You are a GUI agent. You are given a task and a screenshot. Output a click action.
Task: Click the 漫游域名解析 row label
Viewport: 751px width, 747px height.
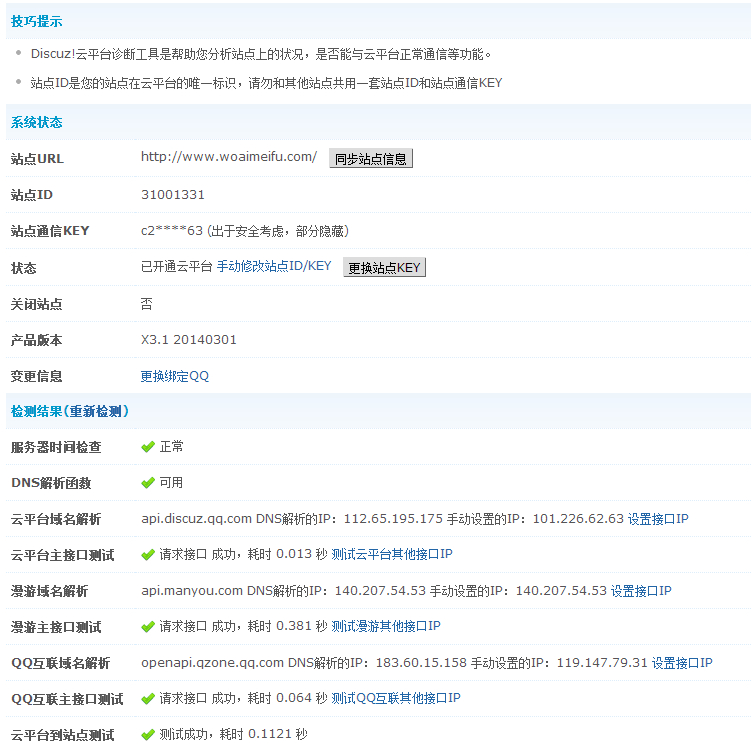point(49,591)
